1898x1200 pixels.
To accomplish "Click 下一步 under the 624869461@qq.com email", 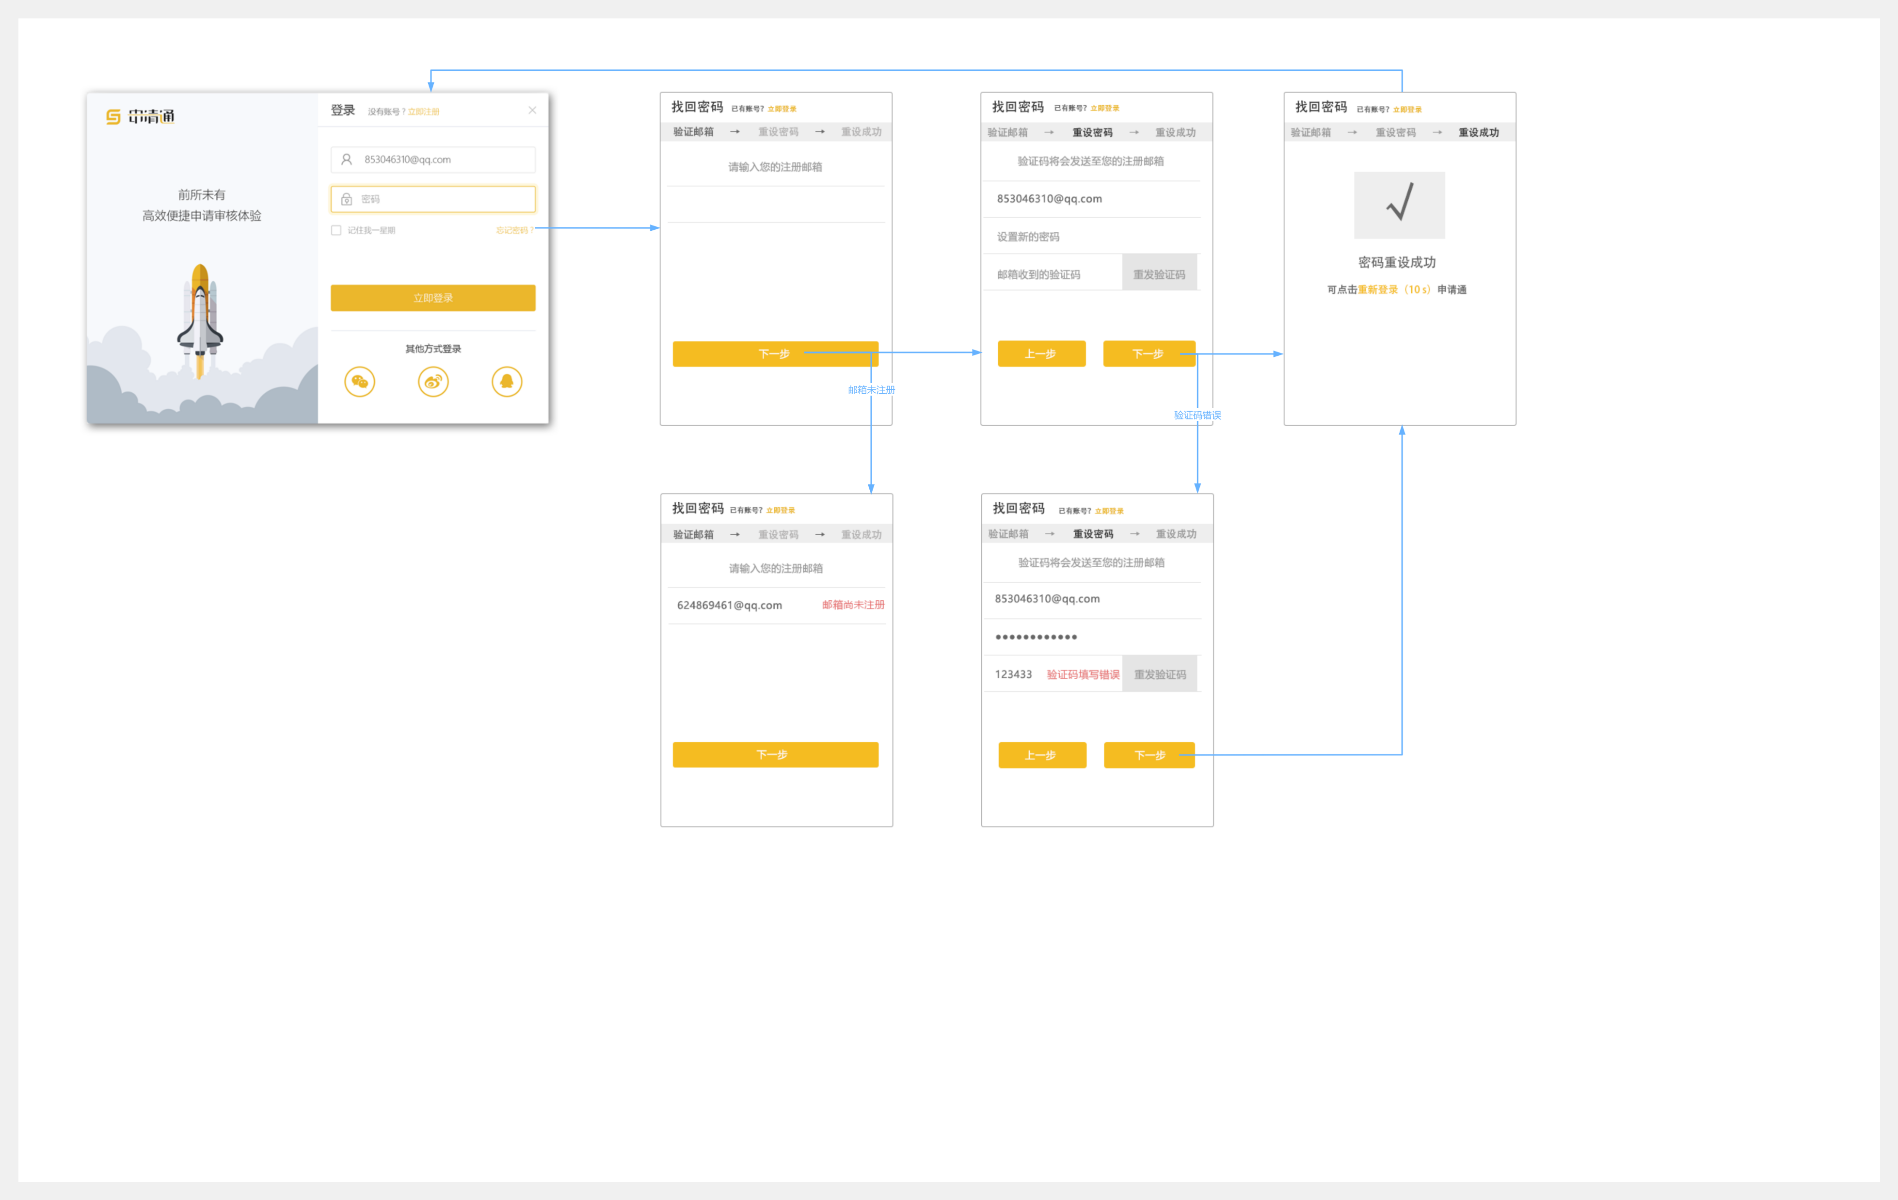I will pos(775,755).
